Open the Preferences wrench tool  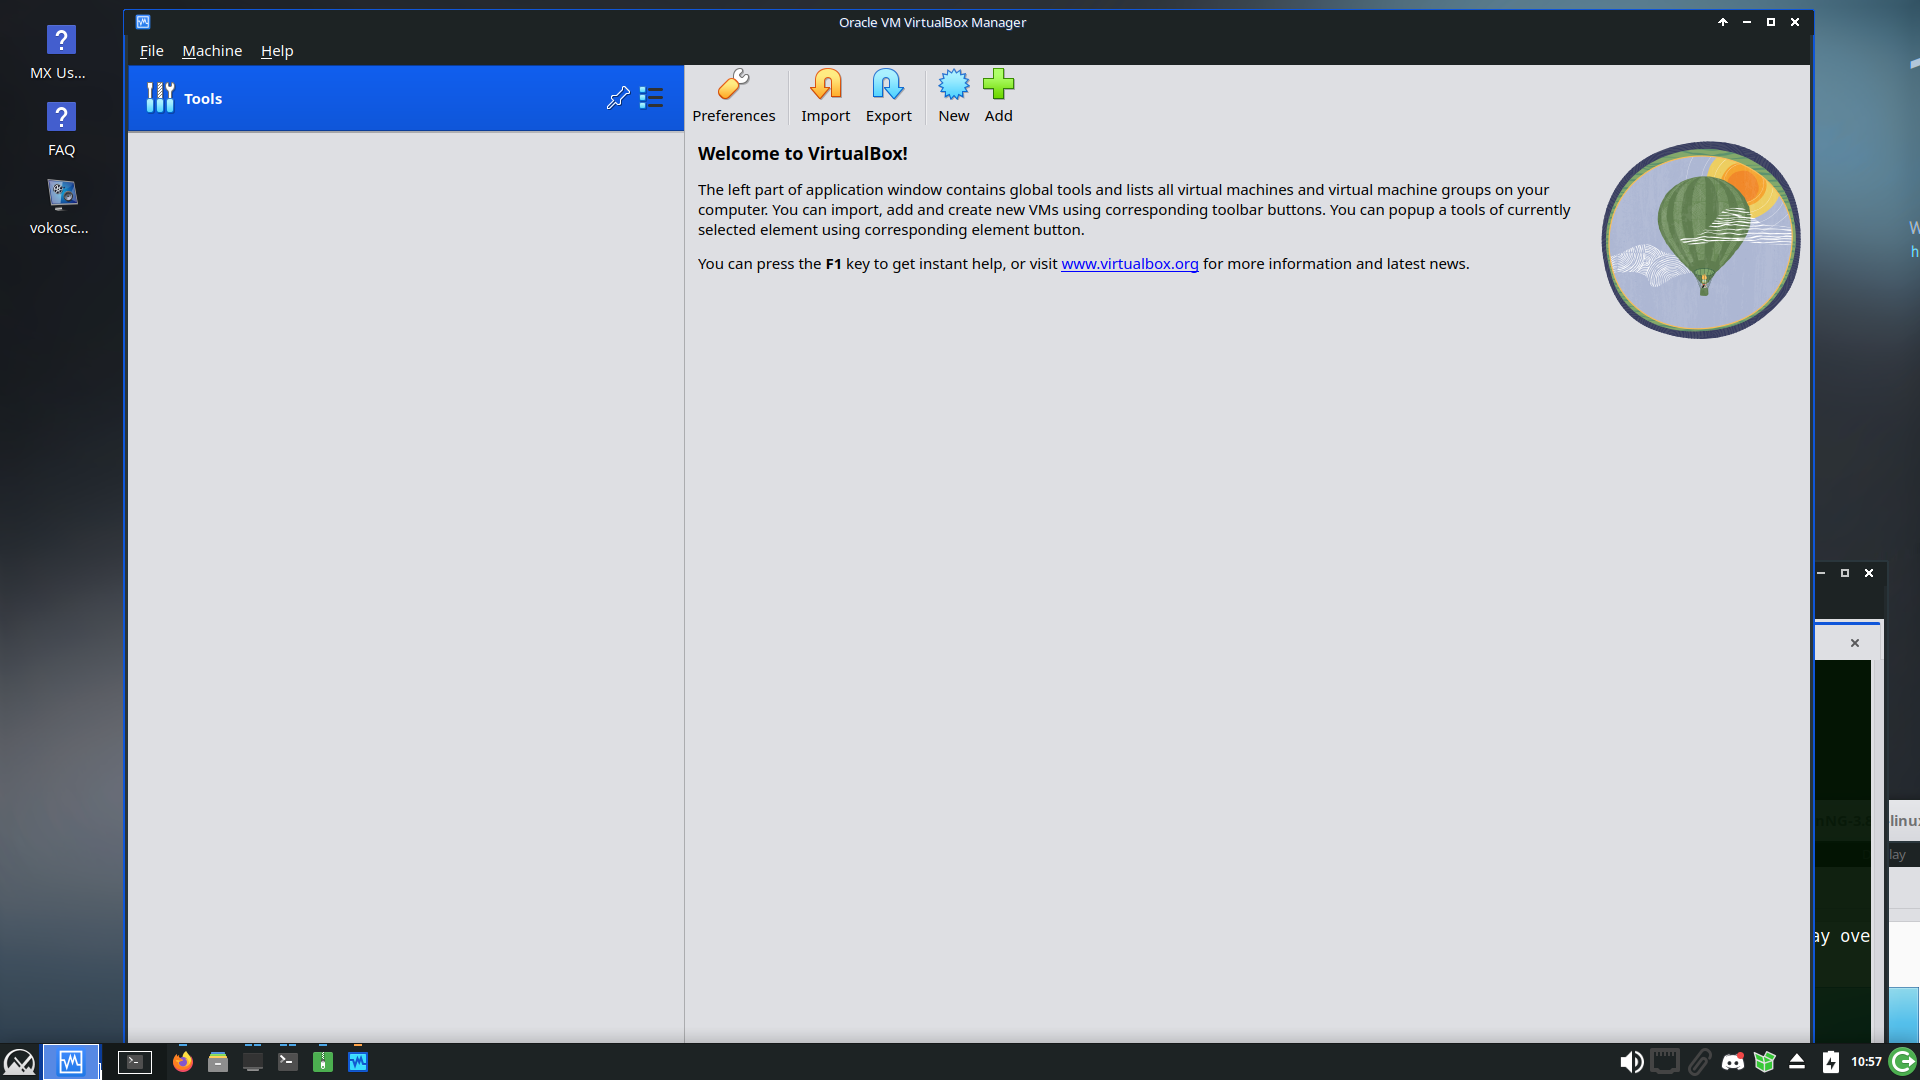tap(733, 96)
